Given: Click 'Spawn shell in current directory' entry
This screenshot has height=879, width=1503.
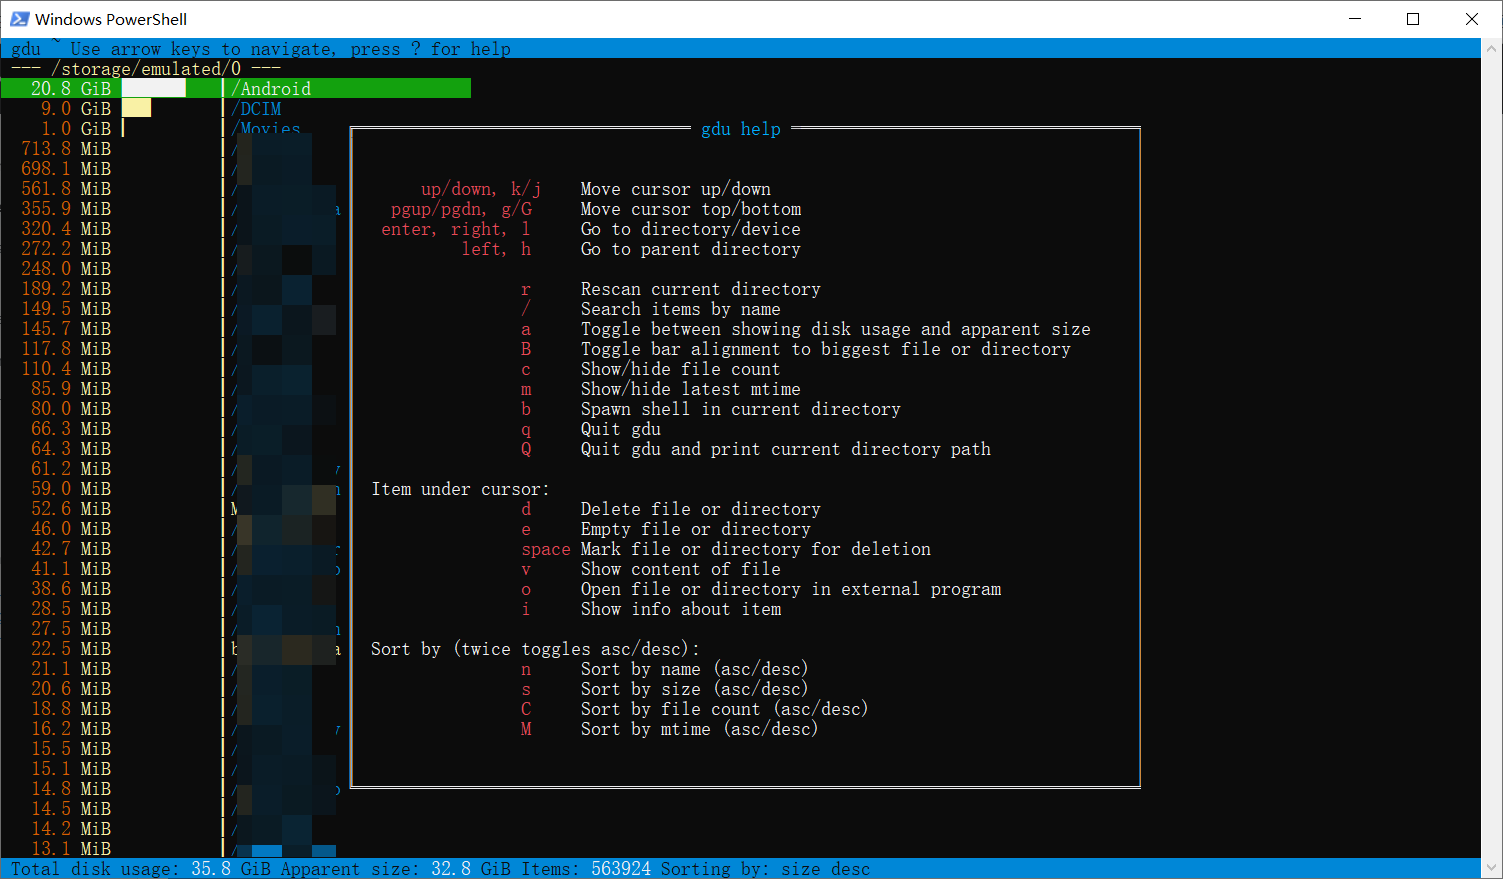Looking at the screenshot, I should click(741, 409).
